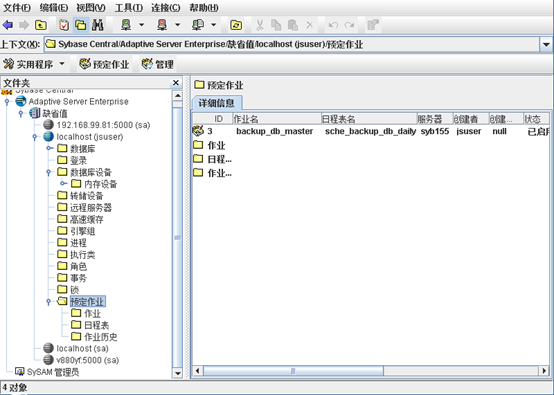Image resolution: width=554 pixels, height=395 pixels.
Task: Select the 详细信息 tab
Action: (217, 103)
